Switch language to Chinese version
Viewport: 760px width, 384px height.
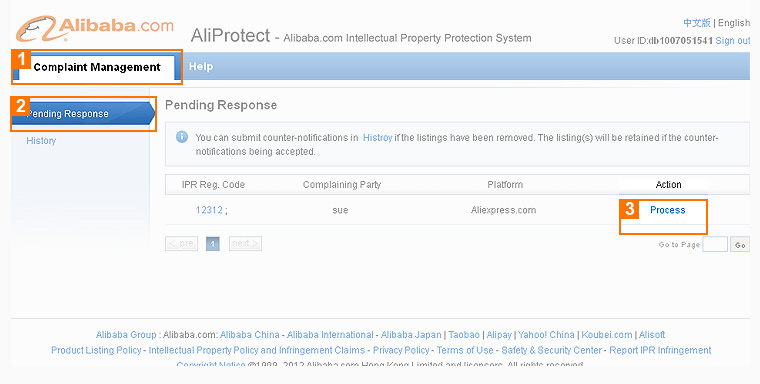(x=697, y=23)
